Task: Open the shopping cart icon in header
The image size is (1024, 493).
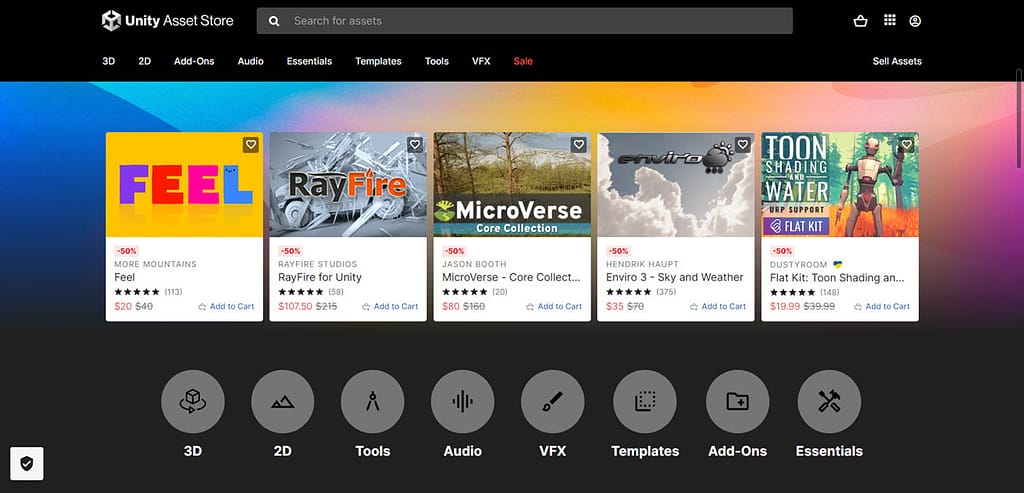Action: [860, 21]
